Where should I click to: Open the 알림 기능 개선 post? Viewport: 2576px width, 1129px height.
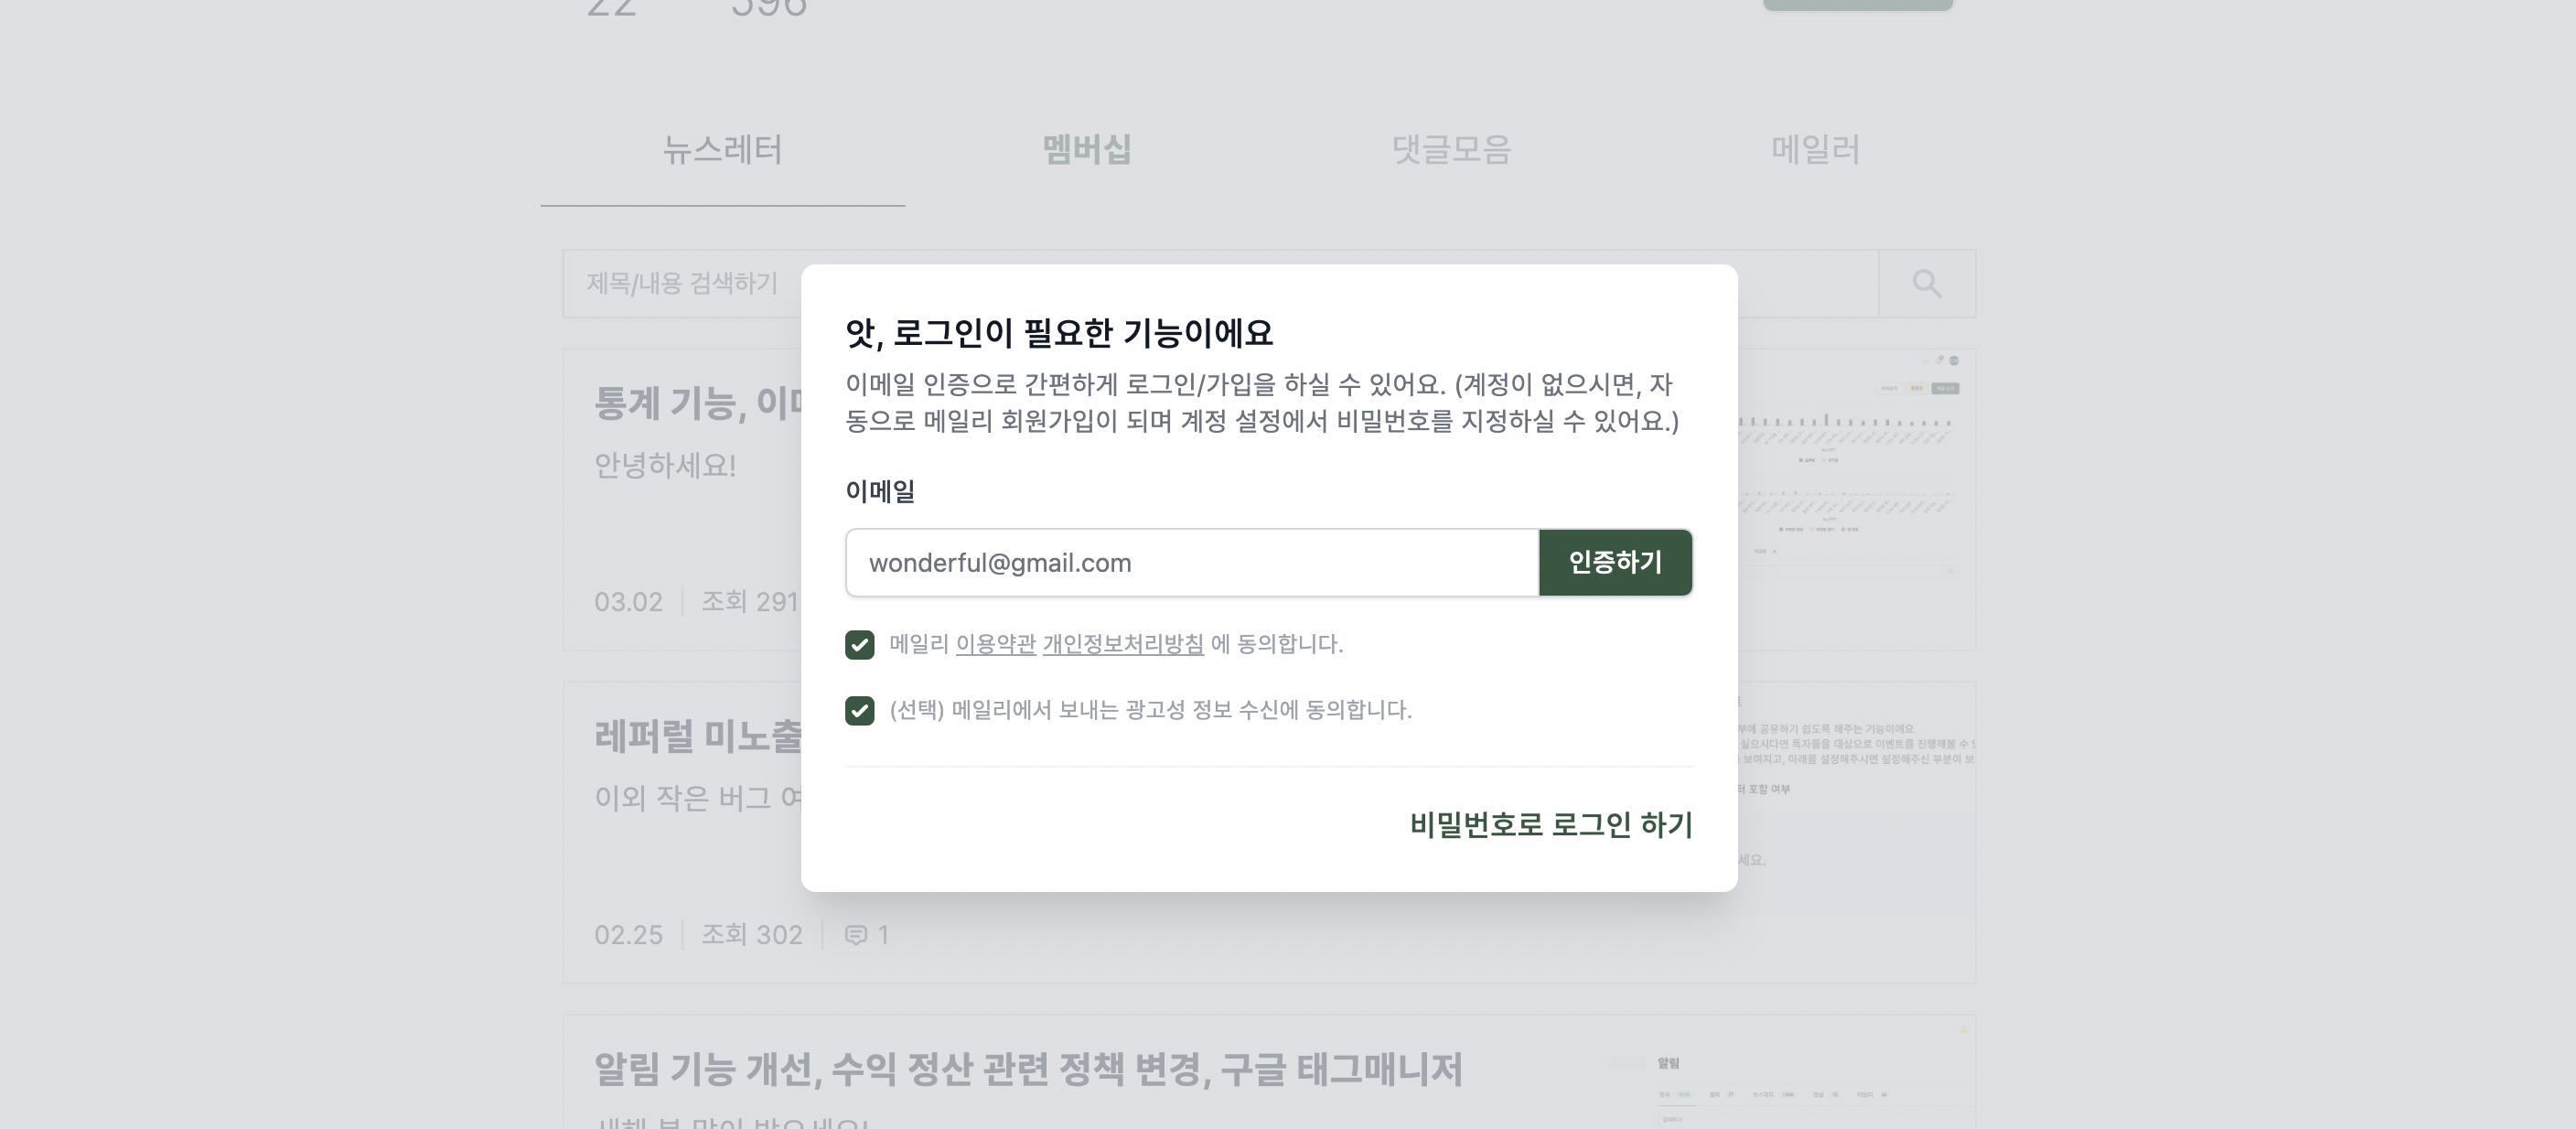pyautogui.click(x=1028, y=1070)
